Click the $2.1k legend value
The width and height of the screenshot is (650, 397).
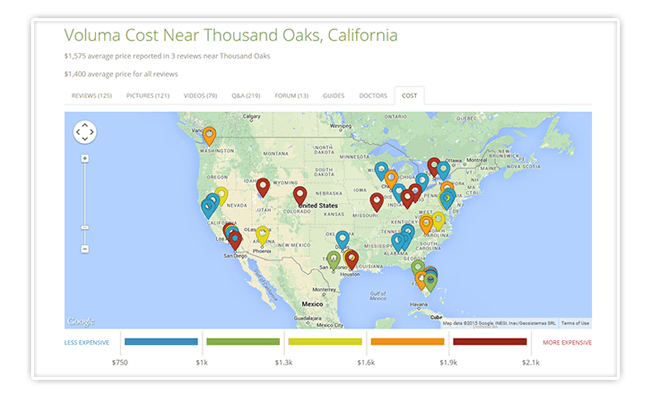pyautogui.click(x=531, y=363)
